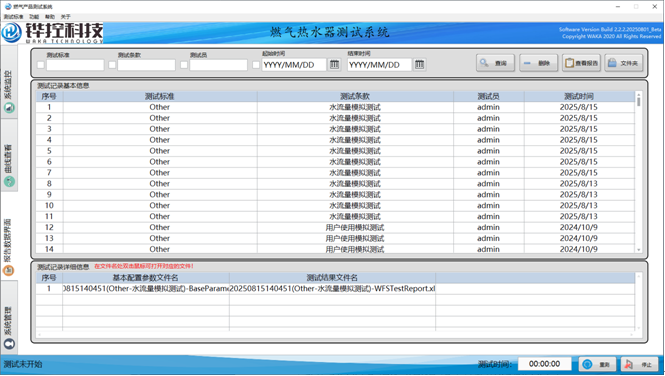Sort records by the 序号 column header

(x=49, y=96)
